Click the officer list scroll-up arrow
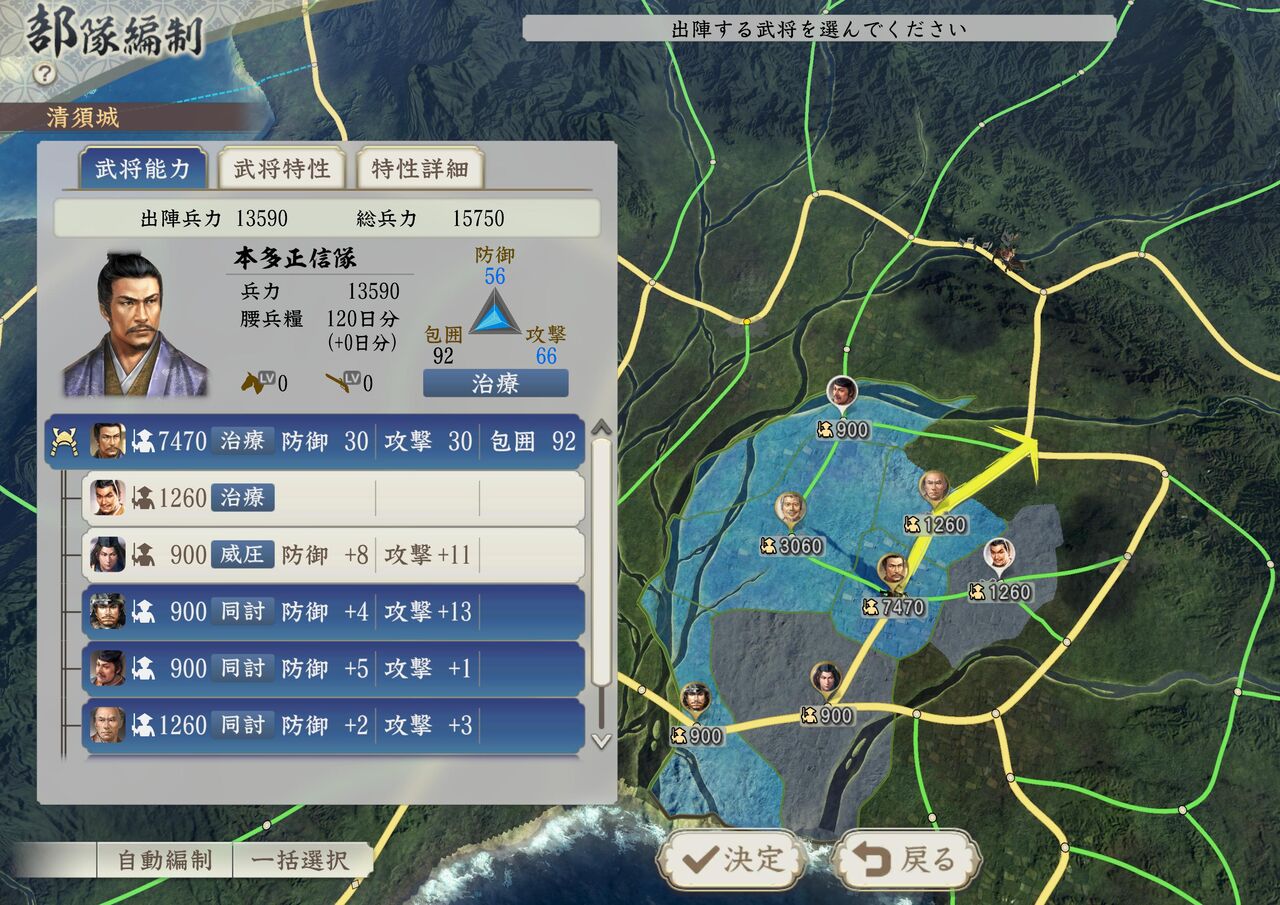 click(x=601, y=429)
